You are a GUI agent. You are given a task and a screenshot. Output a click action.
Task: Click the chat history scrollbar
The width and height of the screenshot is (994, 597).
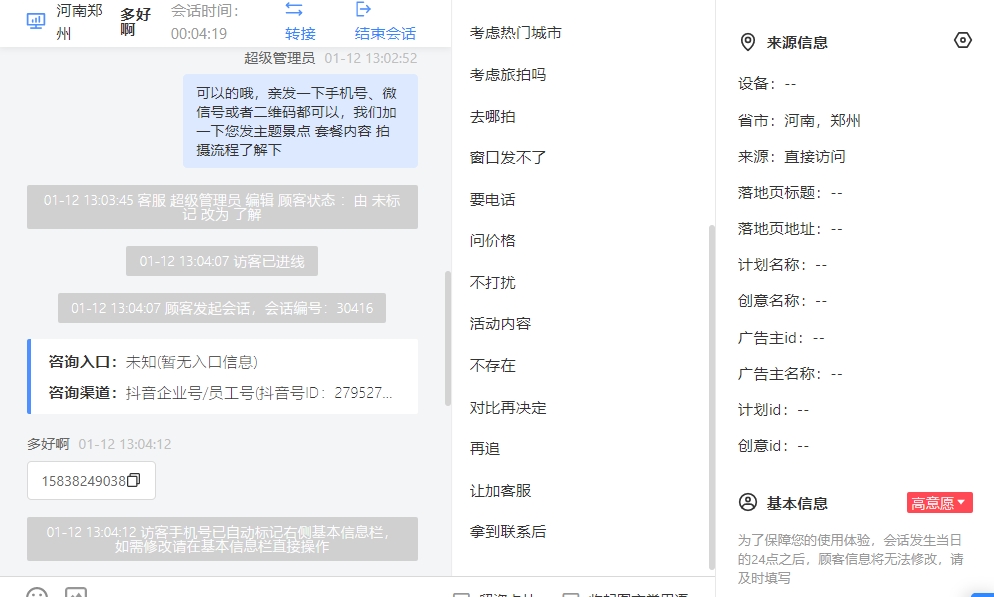point(448,338)
